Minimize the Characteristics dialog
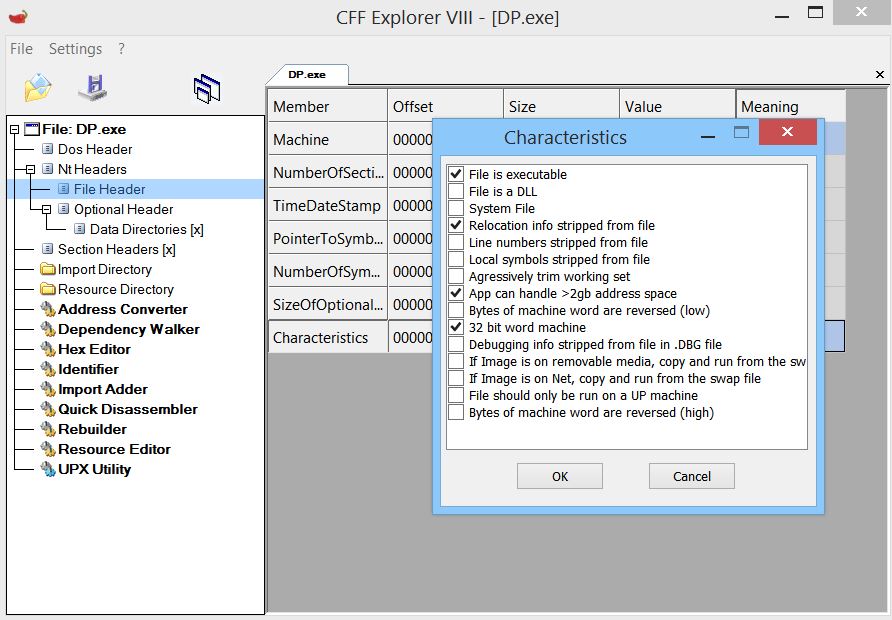 click(x=708, y=137)
